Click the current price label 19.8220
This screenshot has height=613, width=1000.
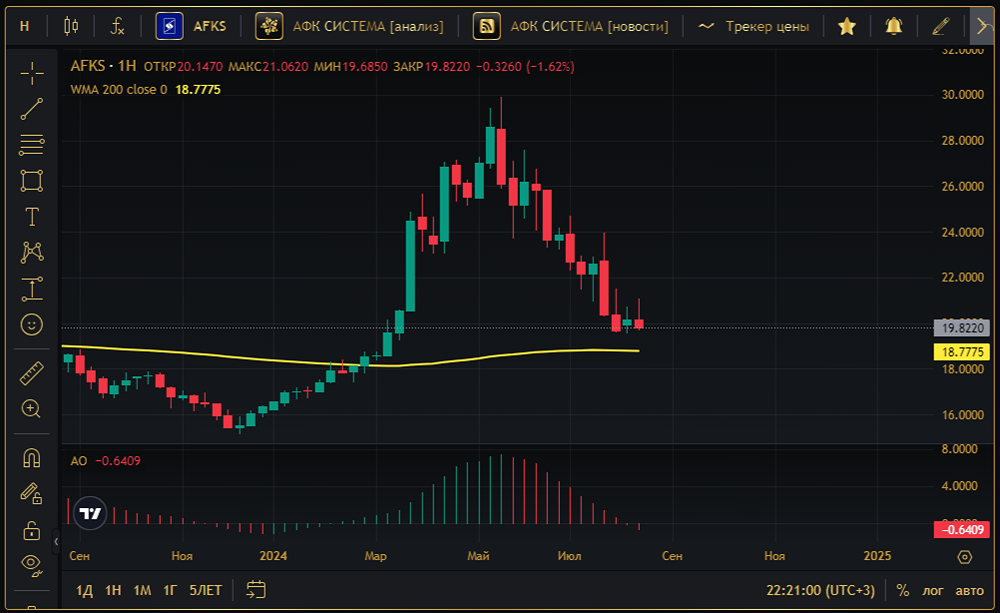click(962, 328)
